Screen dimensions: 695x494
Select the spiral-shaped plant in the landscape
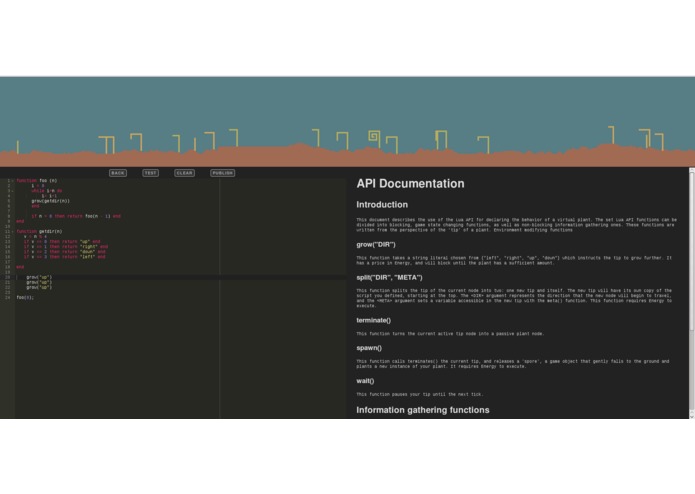pyautogui.click(x=375, y=137)
